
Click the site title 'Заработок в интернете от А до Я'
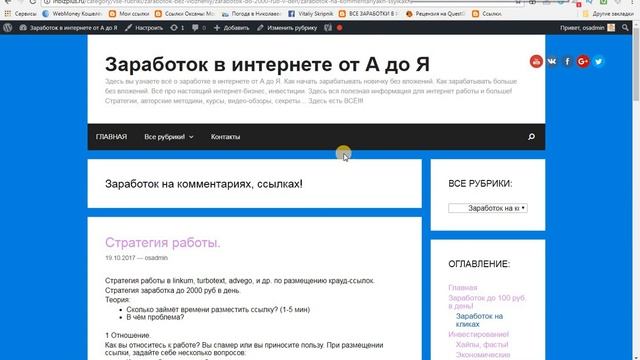pos(267,64)
